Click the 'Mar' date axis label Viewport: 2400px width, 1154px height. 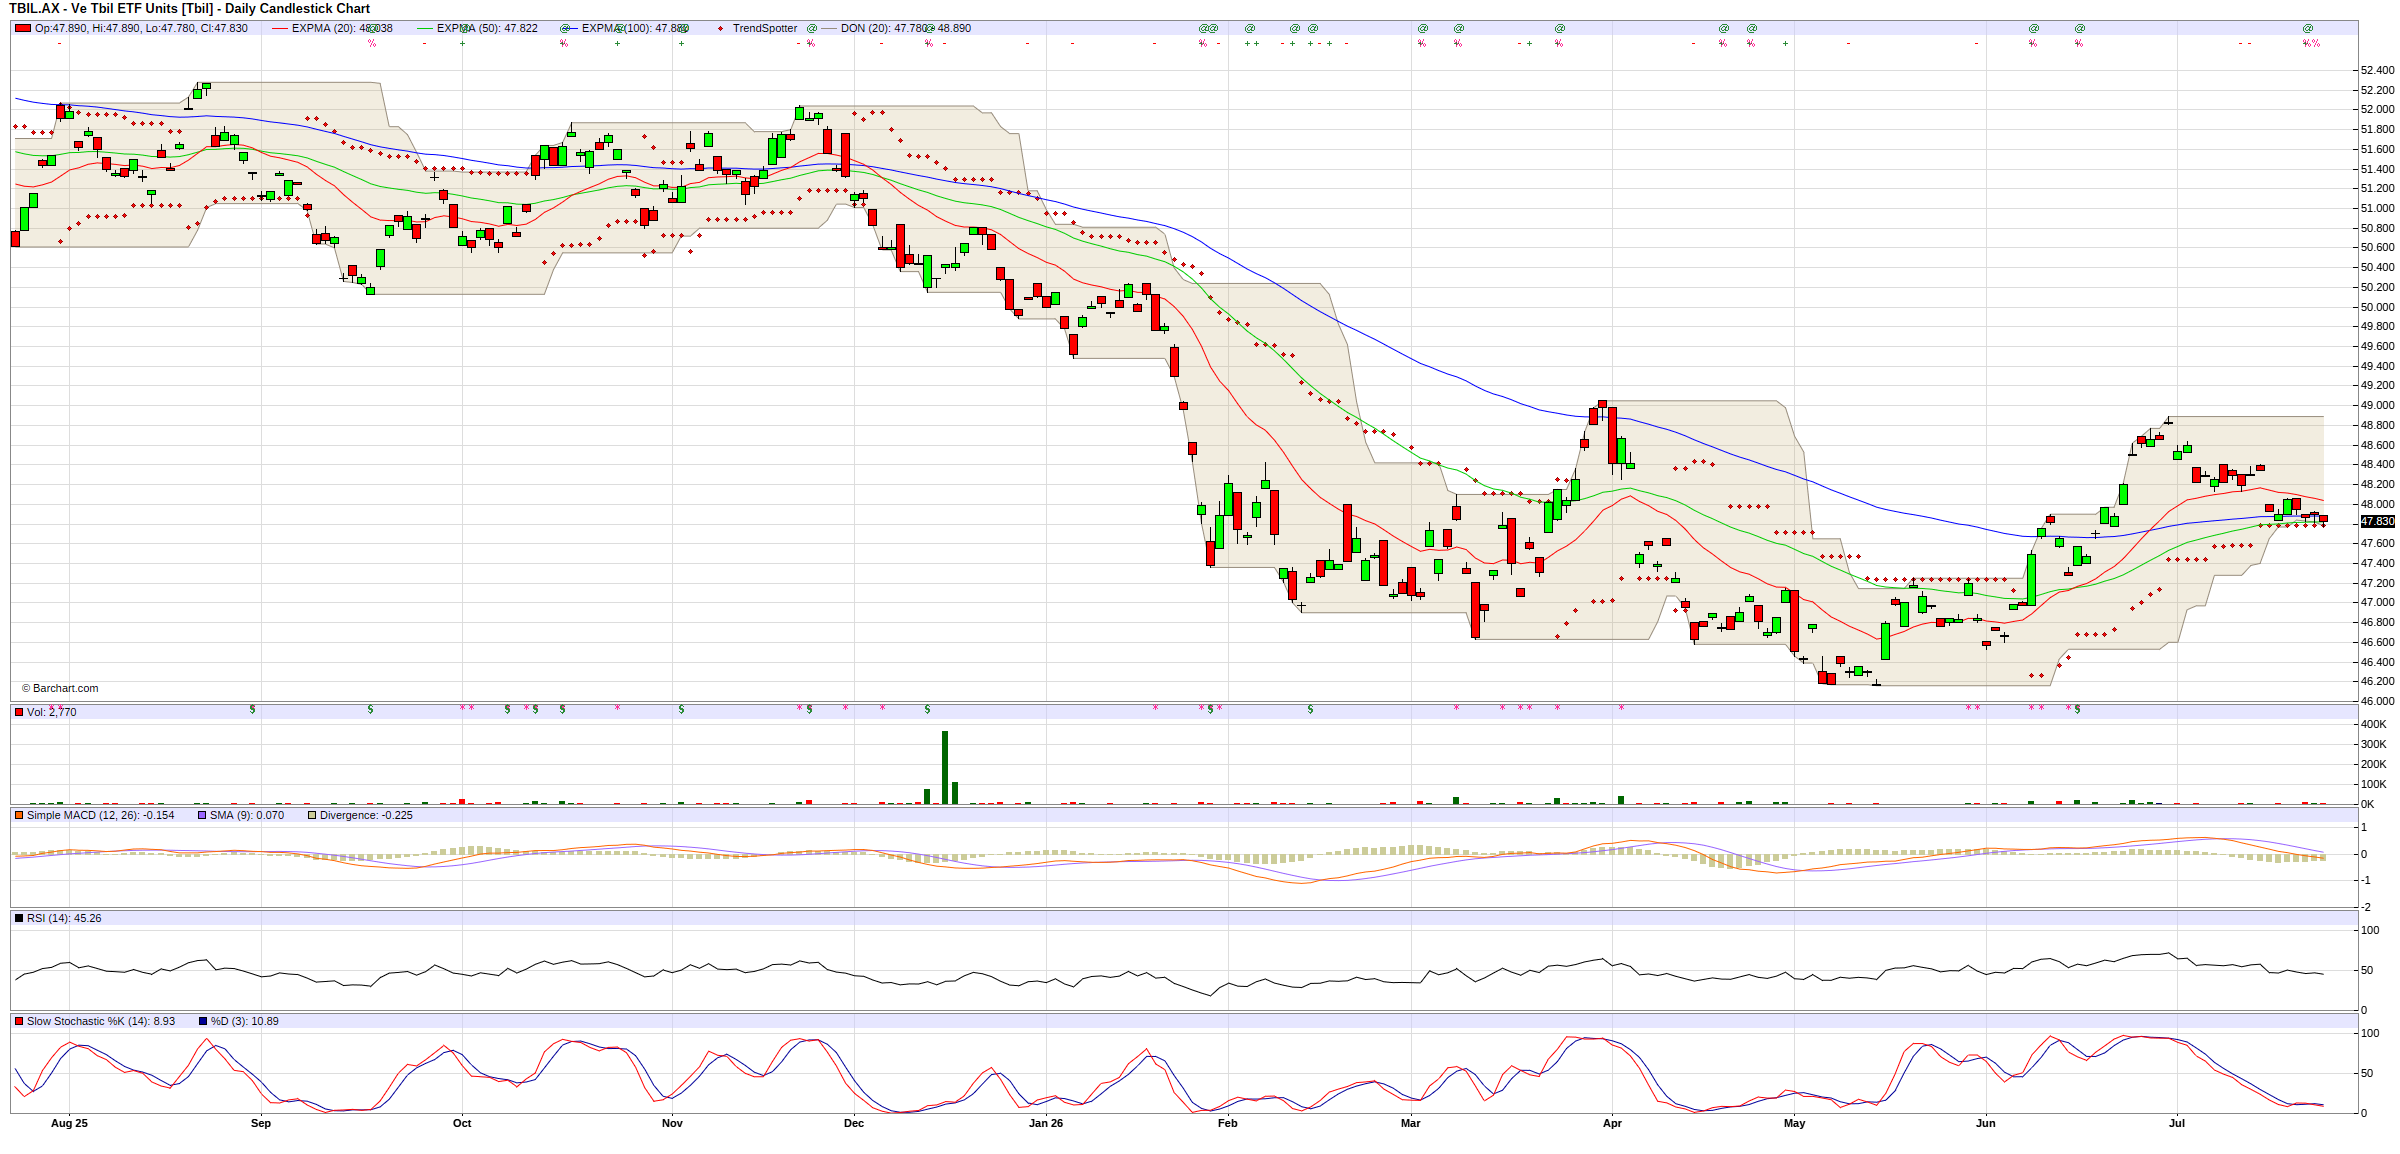(x=1411, y=1123)
